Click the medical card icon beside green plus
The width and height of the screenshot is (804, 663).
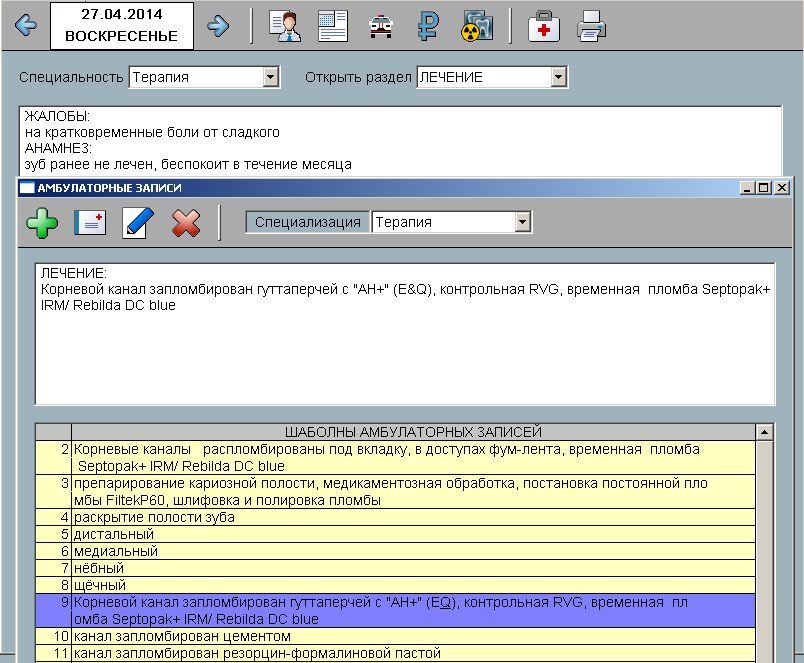tap(90, 222)
